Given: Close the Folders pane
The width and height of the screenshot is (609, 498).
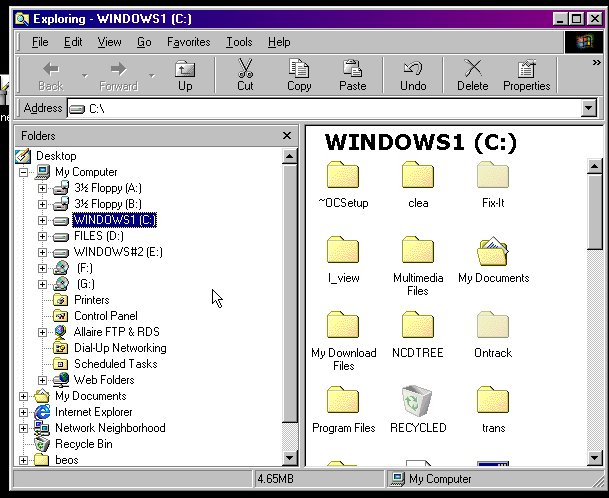Looking at the screenshot, I should pyautogui.click(x=287, y=135).
